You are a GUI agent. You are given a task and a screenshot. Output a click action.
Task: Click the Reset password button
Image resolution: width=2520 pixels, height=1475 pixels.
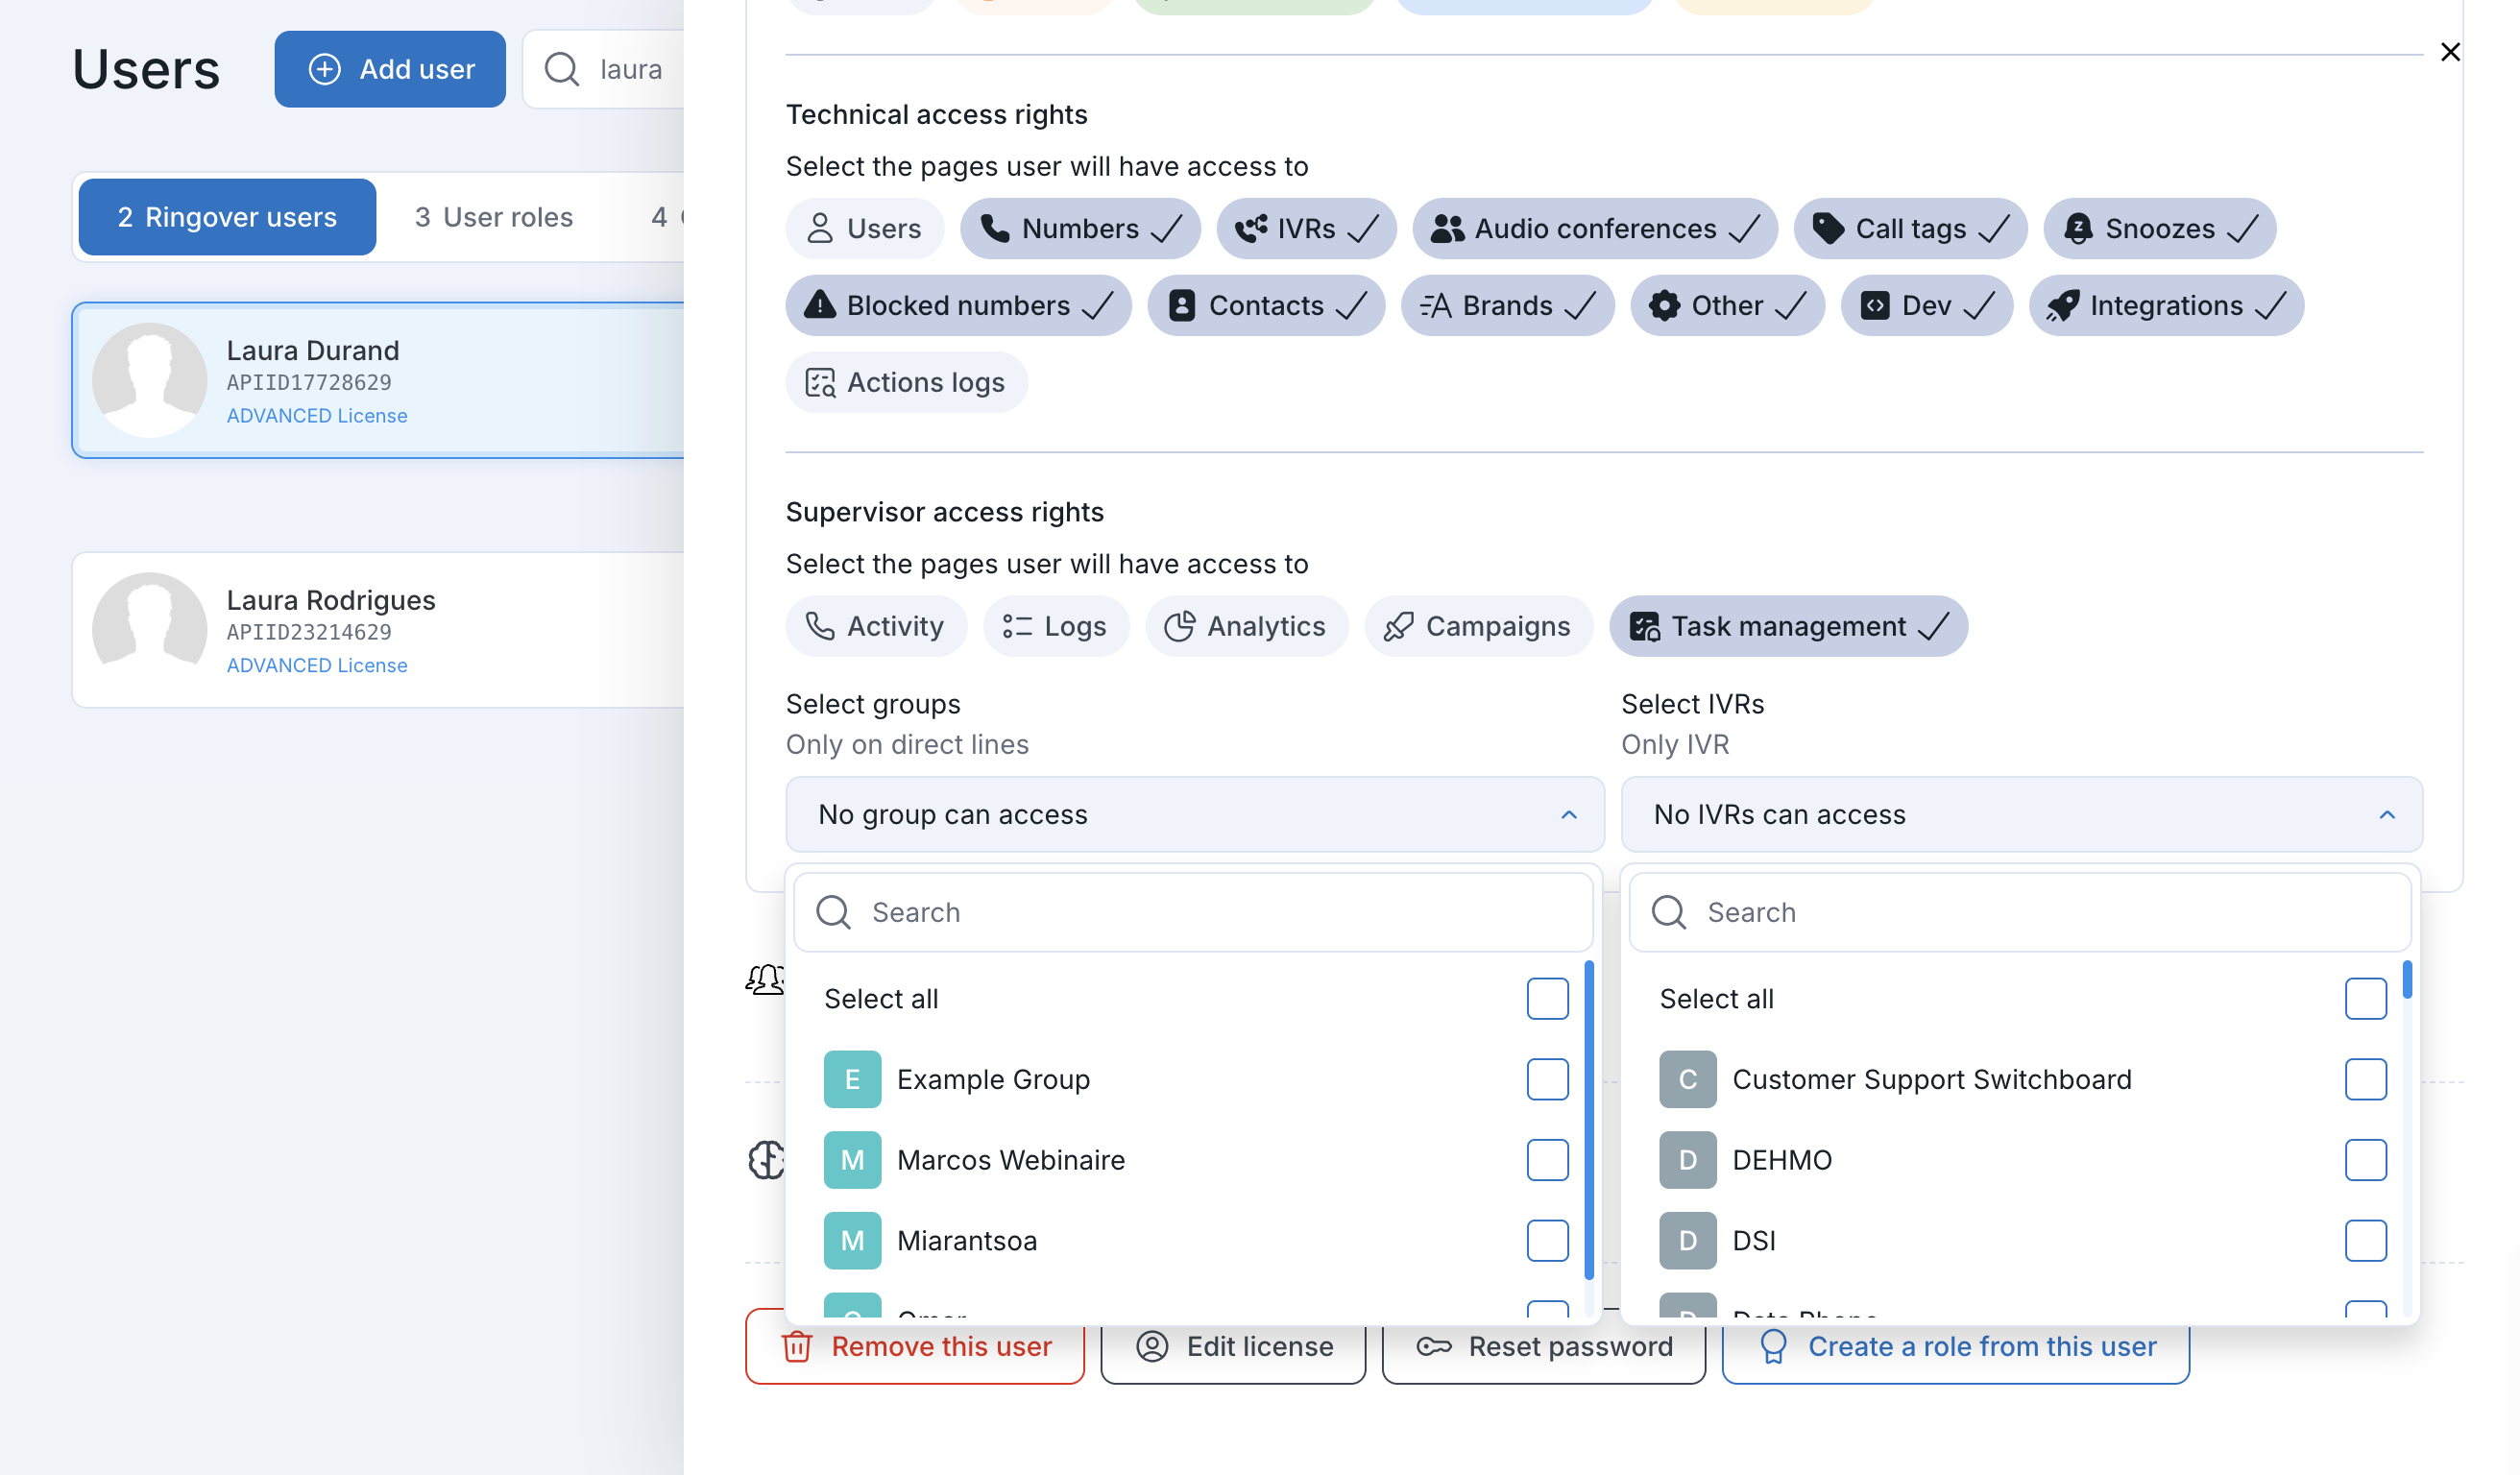(x=1544, y=1347)
